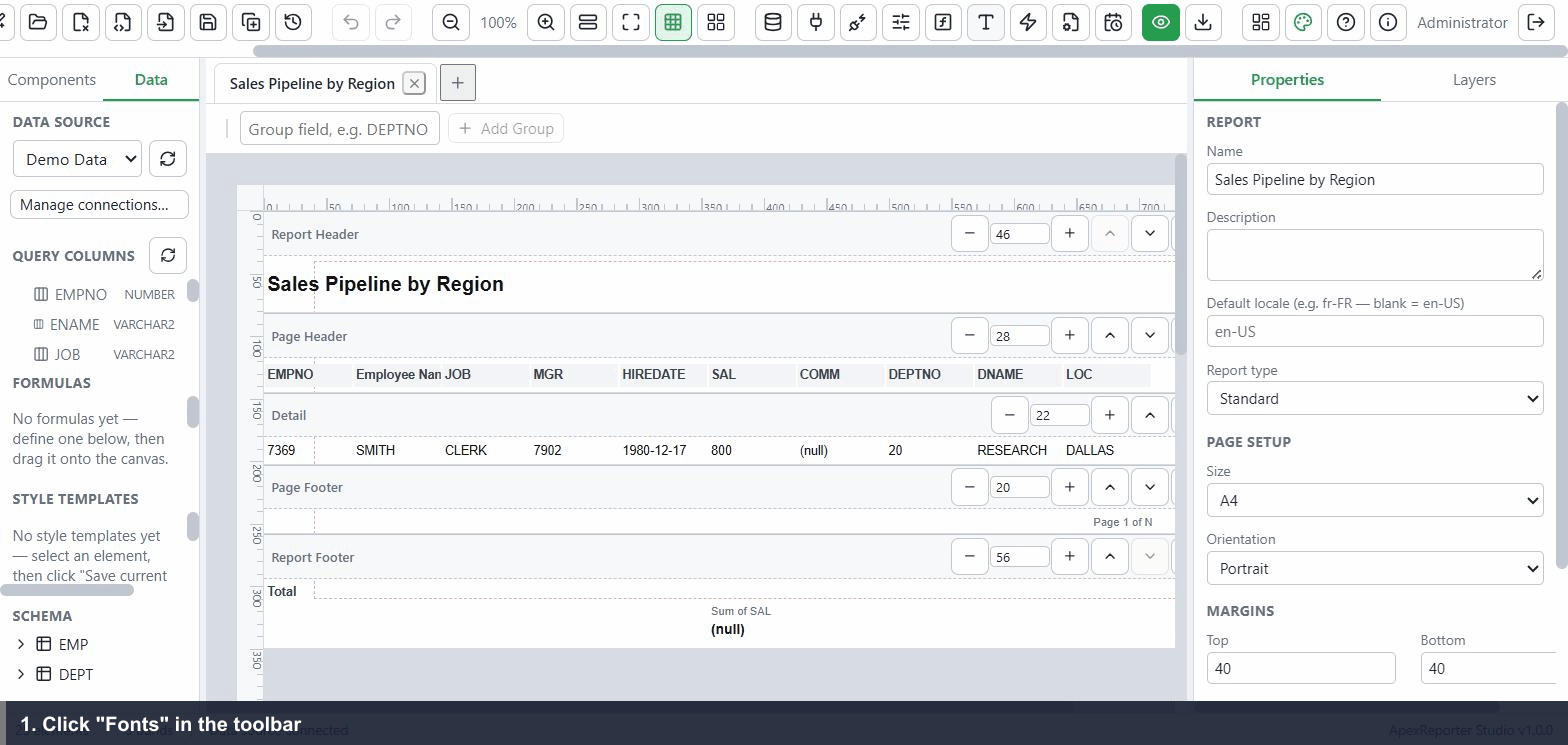This screenshot has width=1568, height=745.
Task: Refresh the Demo Data source
Action: pos(168,159)
